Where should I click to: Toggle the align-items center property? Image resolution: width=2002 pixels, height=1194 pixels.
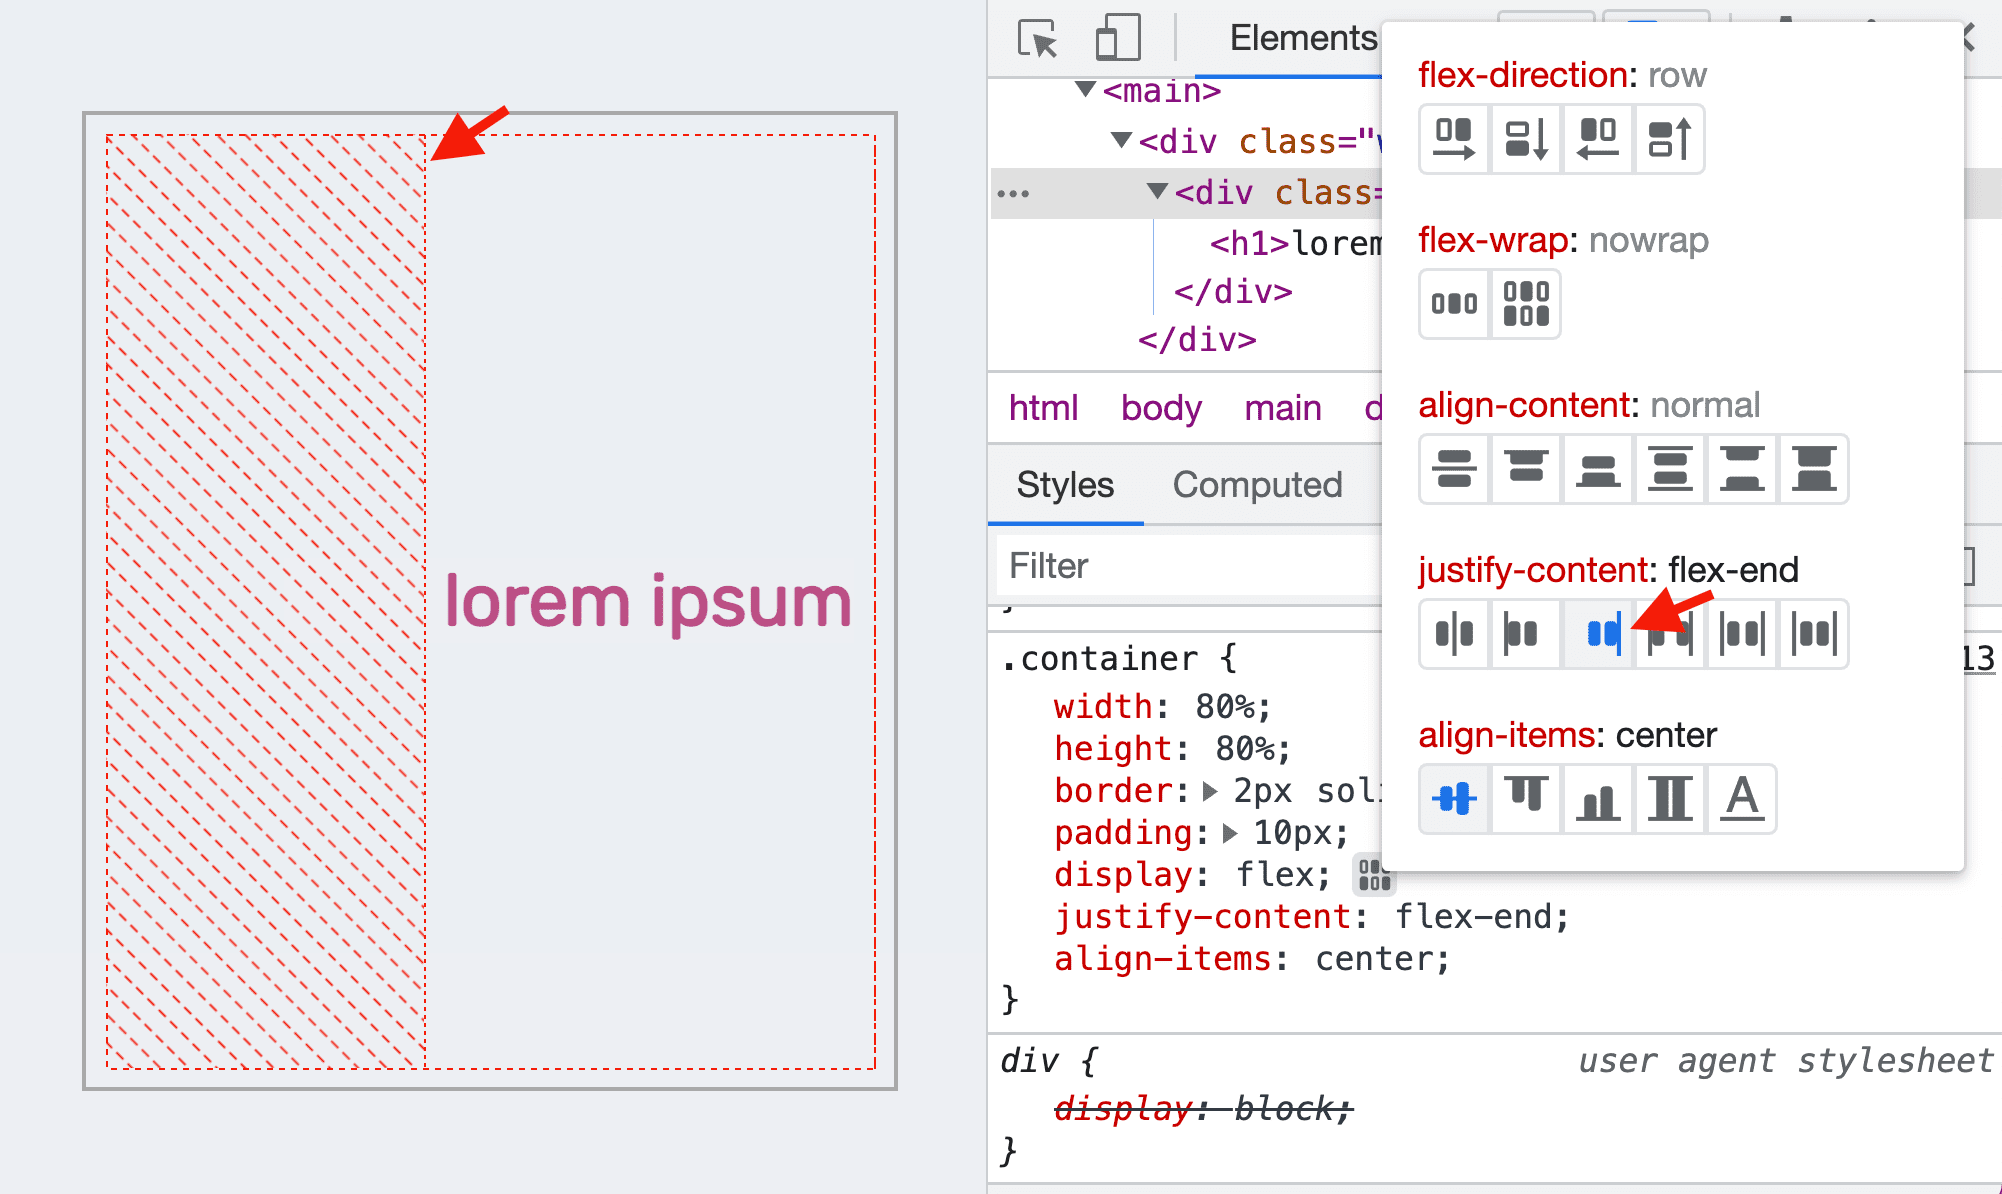tap(1451, 797)
